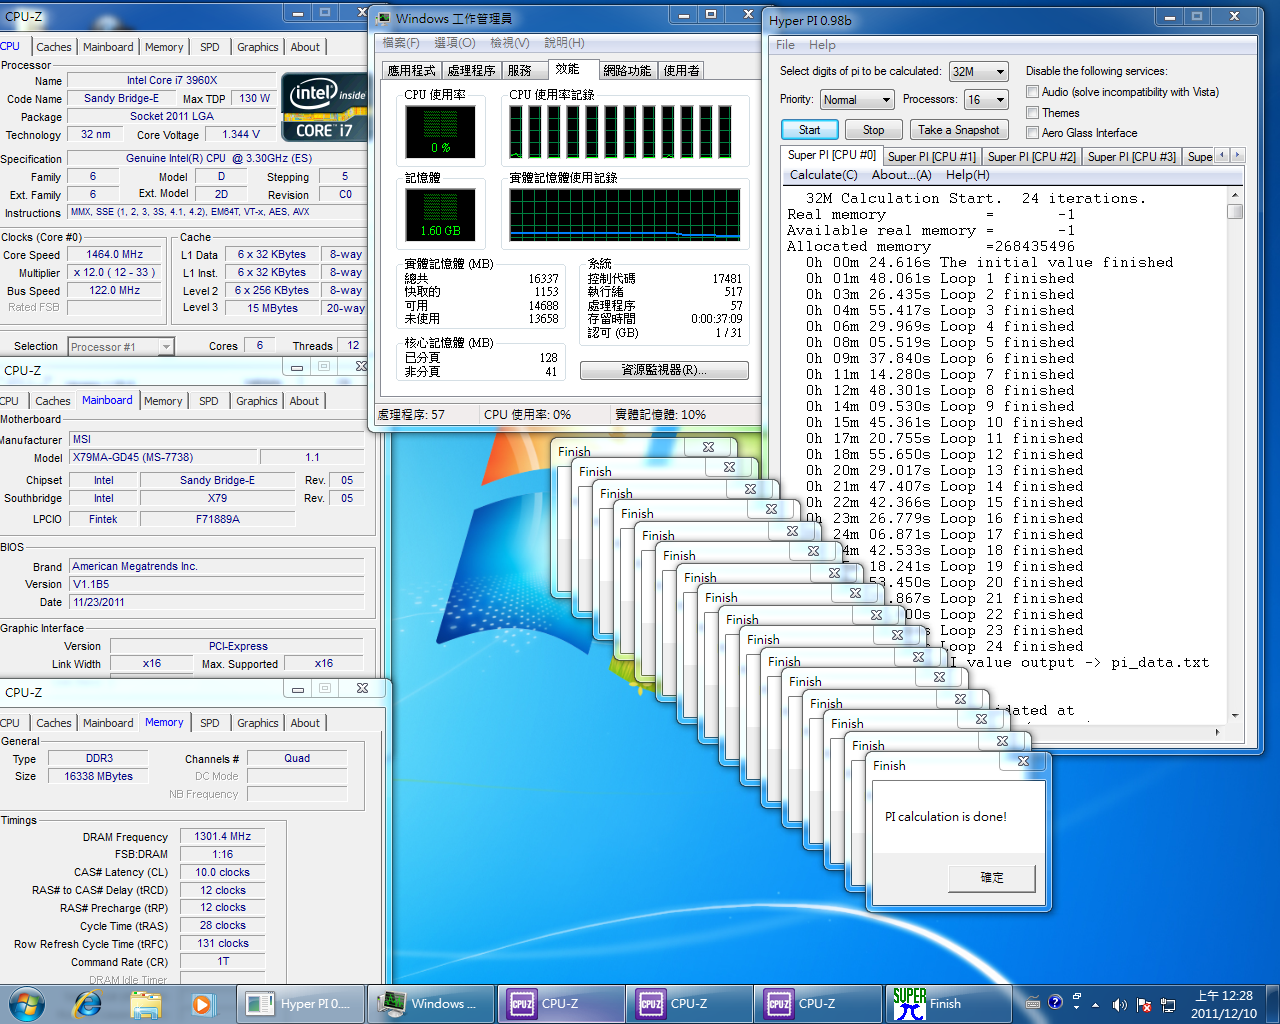Open the 選項(O) menu in Task Manager
Screen dimensions: 1280x1024
click(454, 43)
